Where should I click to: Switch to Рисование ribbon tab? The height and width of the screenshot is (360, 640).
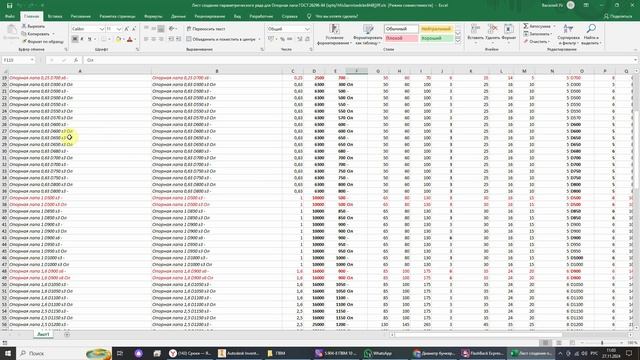pos(80,16)
